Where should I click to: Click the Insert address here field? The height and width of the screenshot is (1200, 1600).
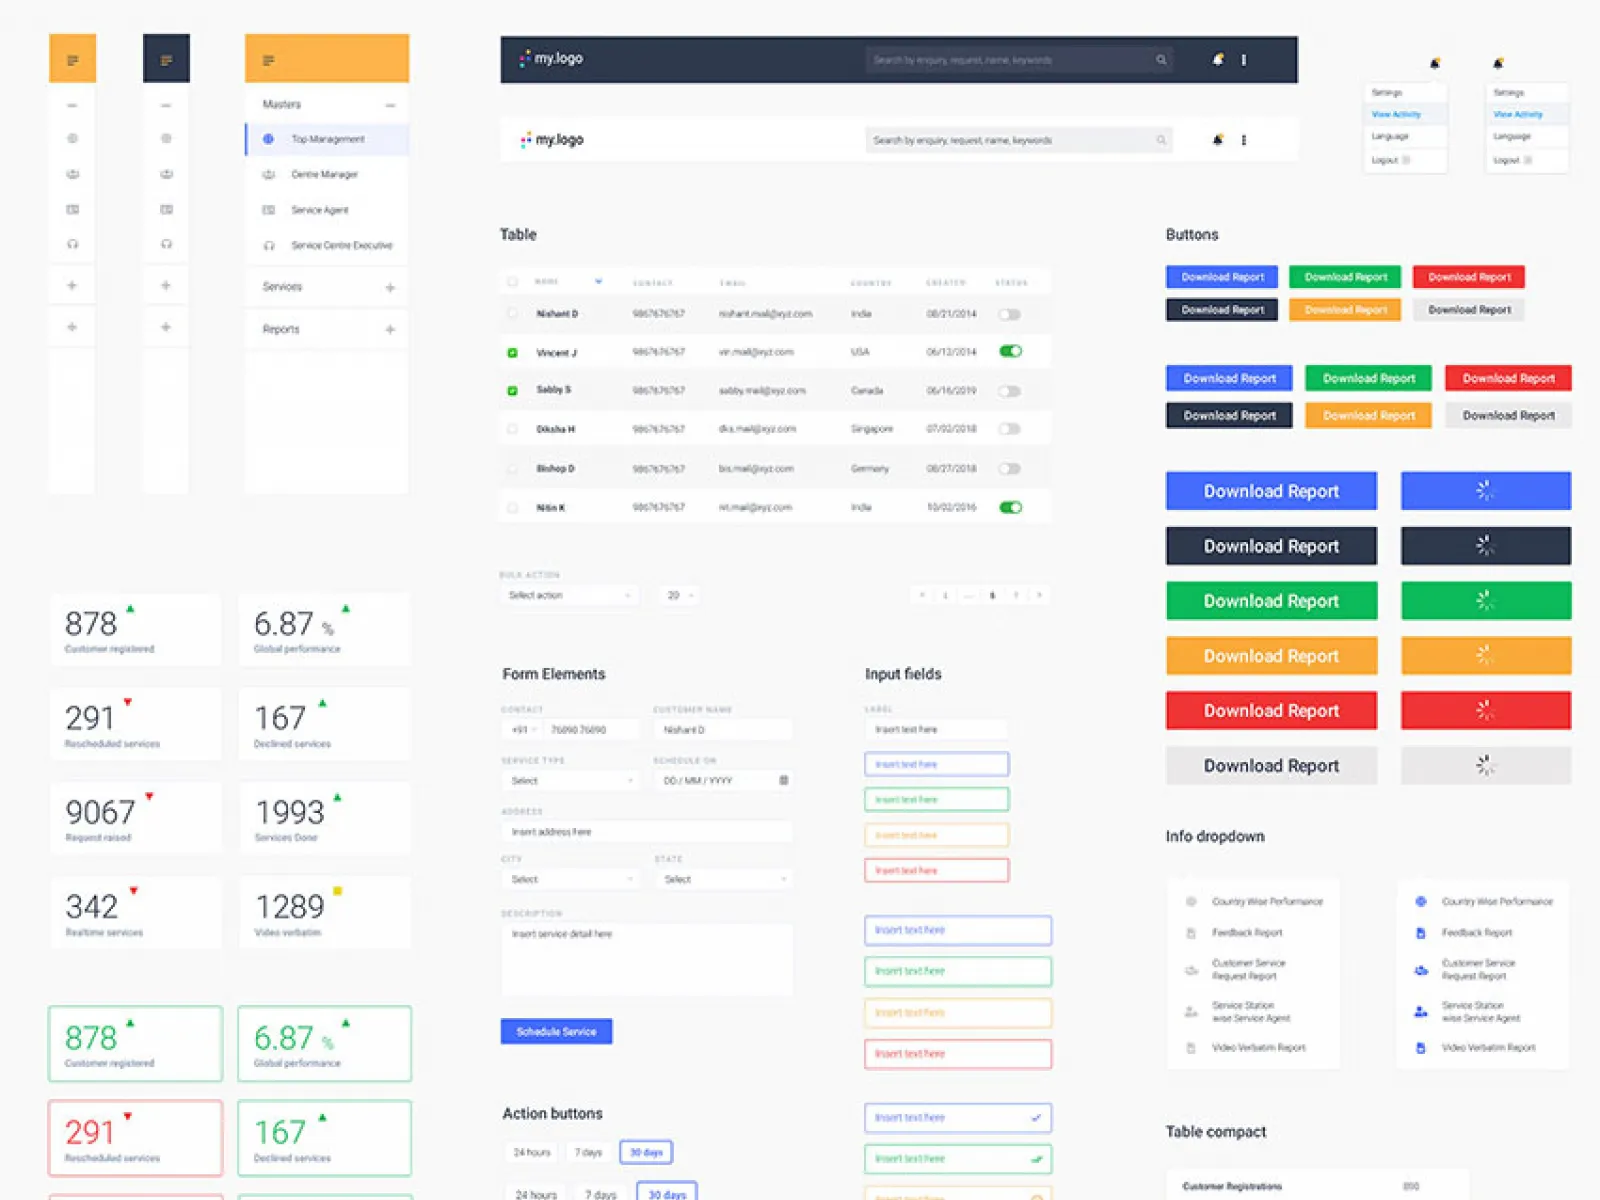click(x=646, y=831)
